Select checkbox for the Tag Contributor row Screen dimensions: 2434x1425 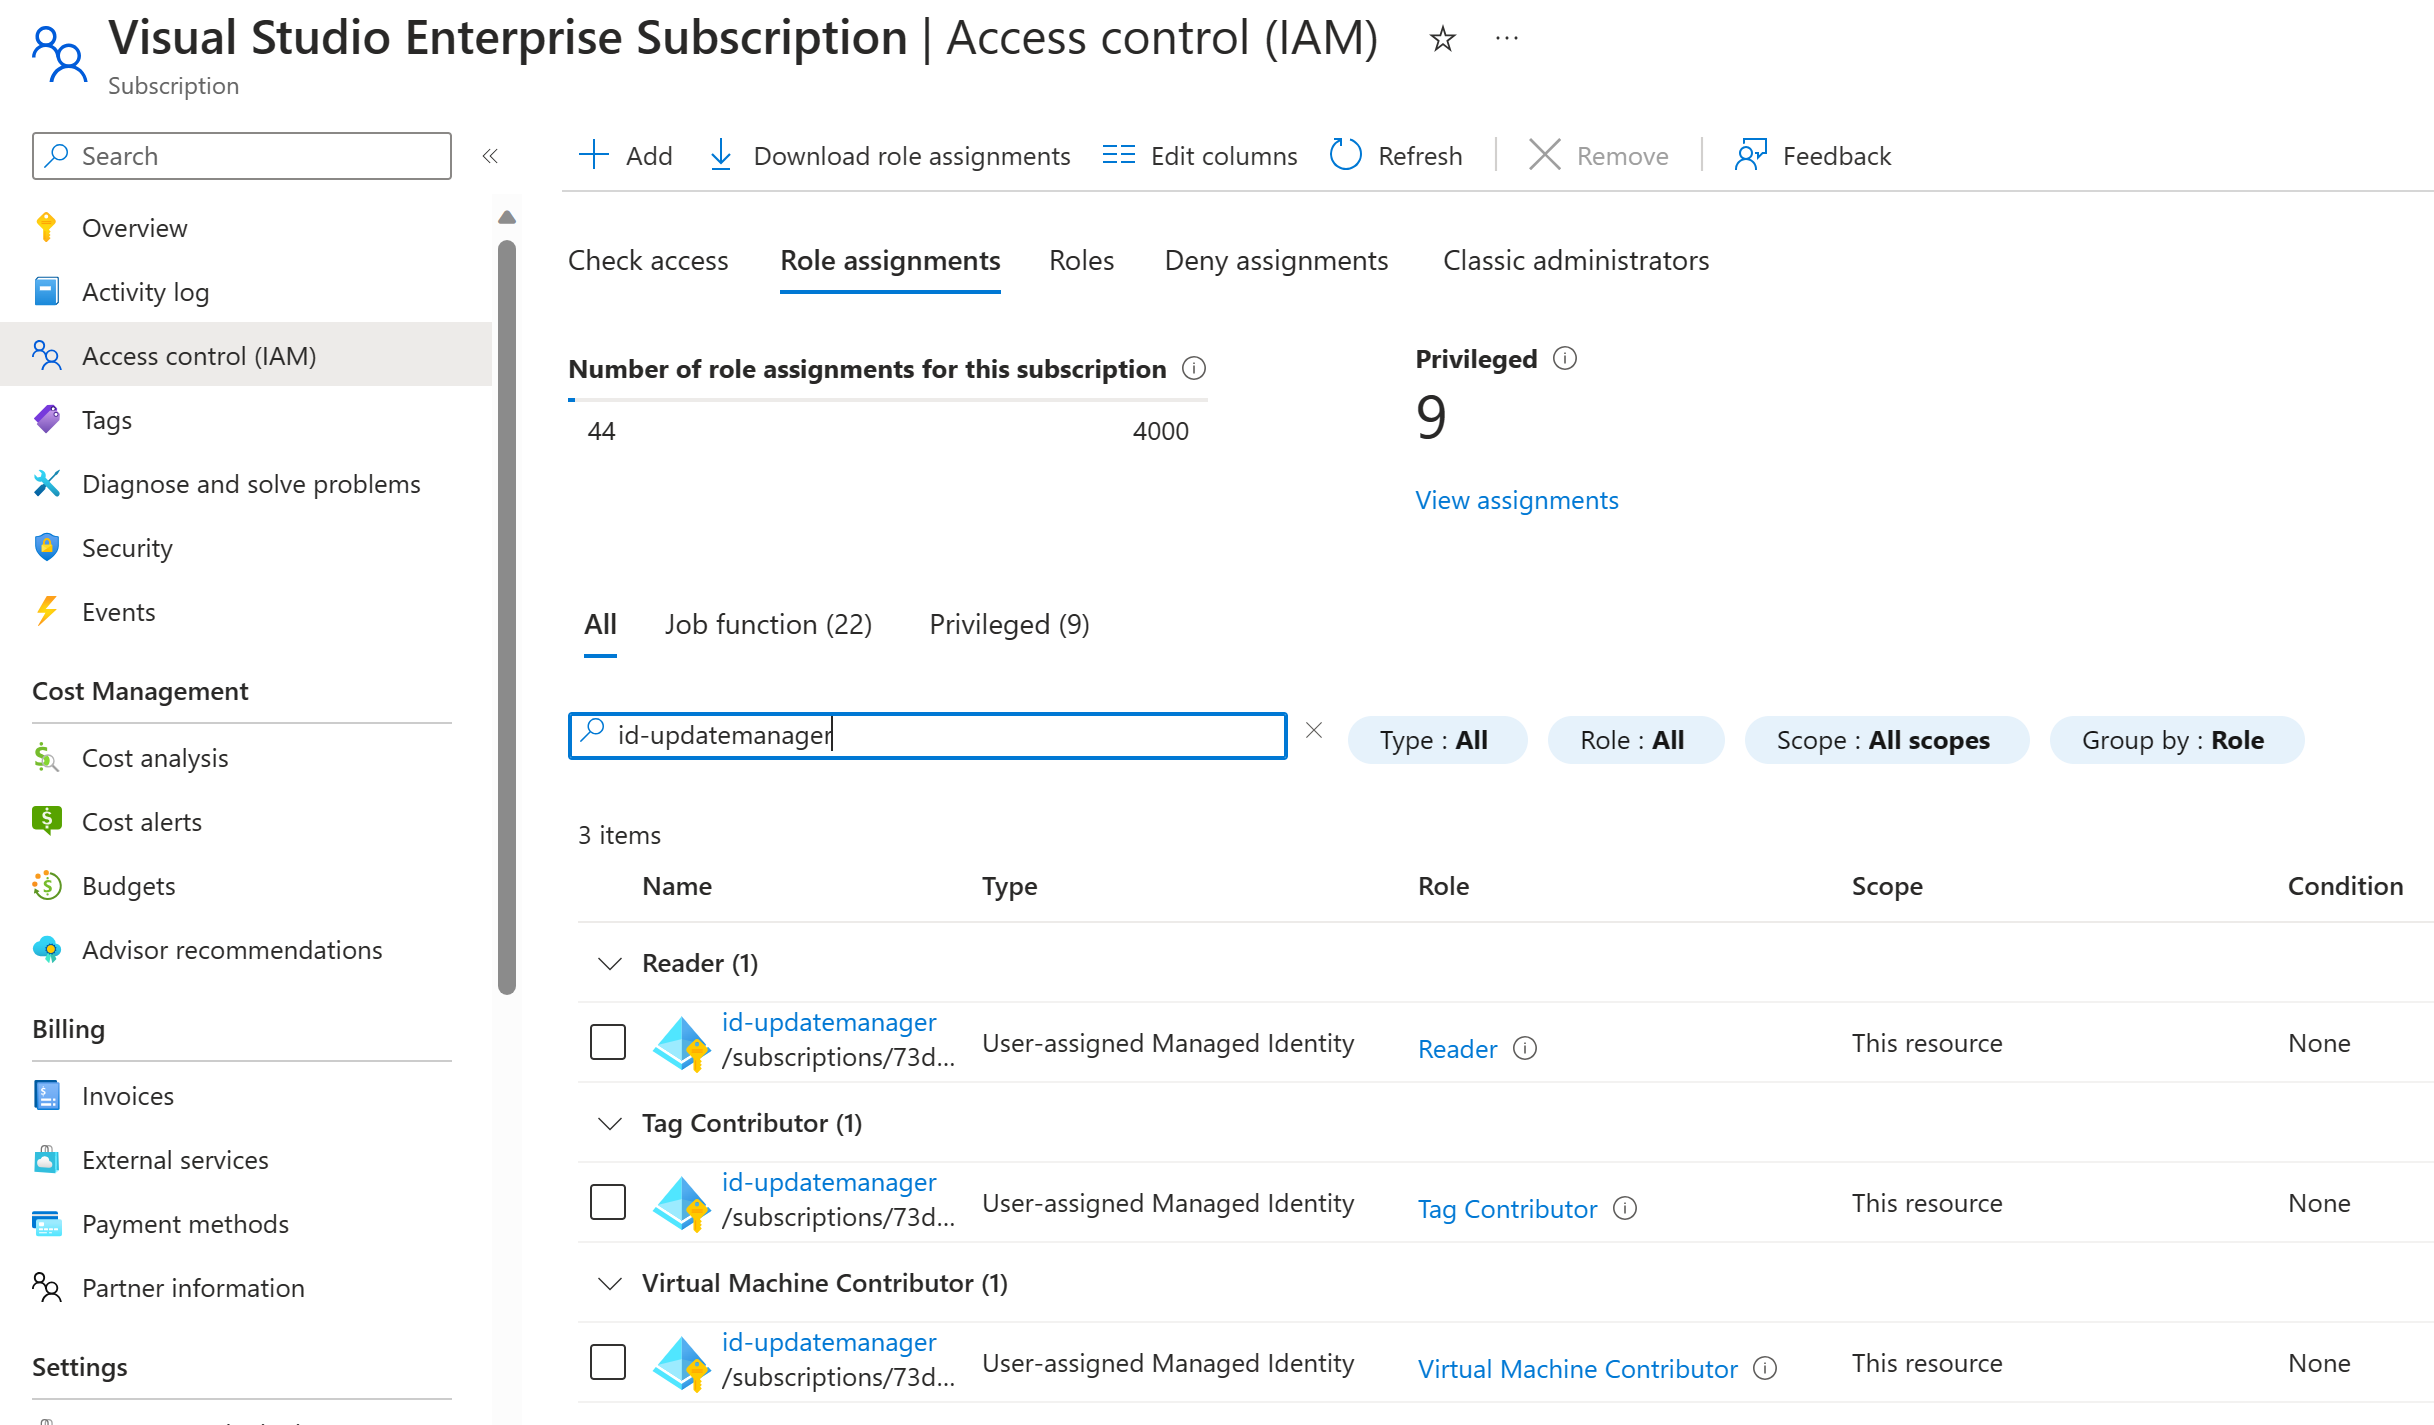[608, 1202]
